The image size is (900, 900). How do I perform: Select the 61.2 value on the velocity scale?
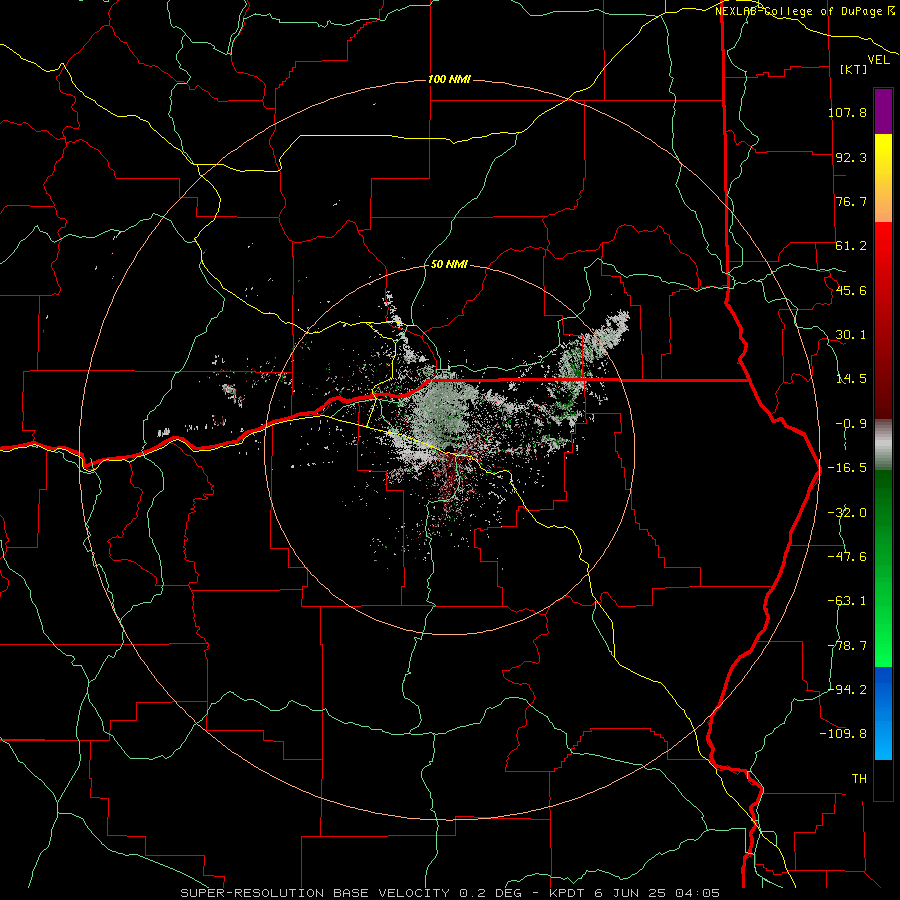tap(851, 246)
